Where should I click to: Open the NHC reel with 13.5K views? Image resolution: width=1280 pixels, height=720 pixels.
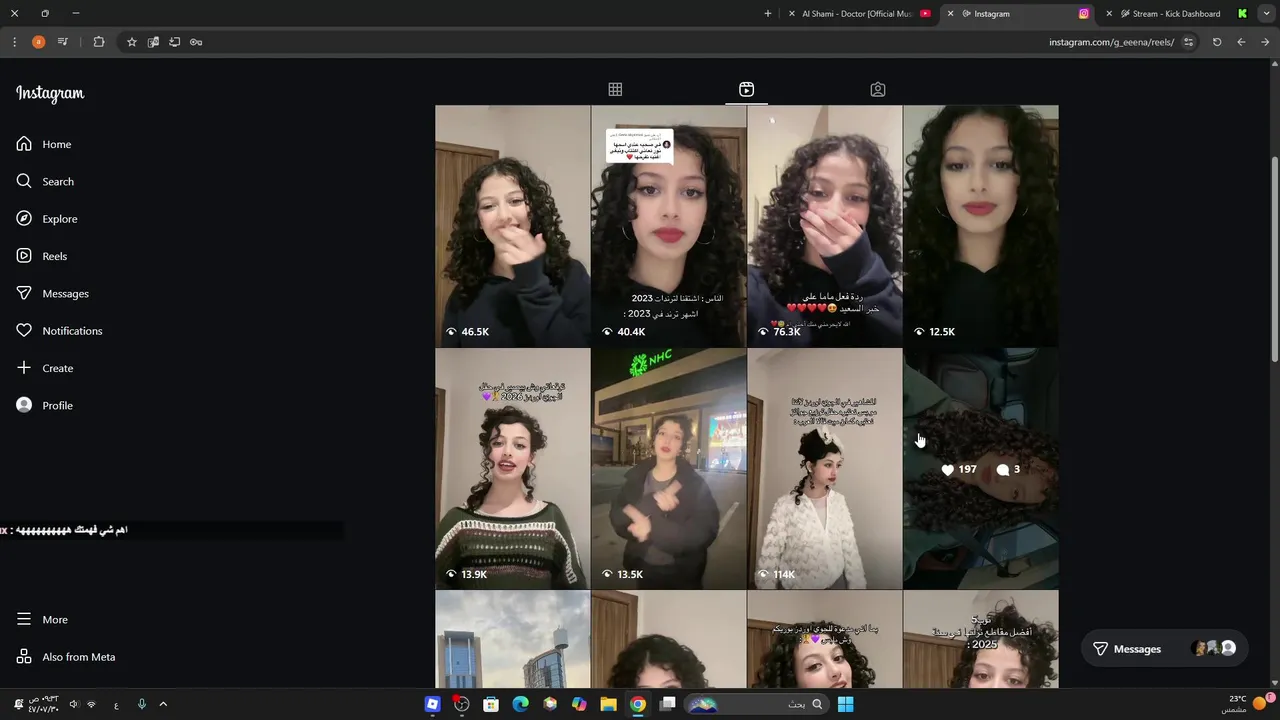pyautogui.click(x=668, y=468)
